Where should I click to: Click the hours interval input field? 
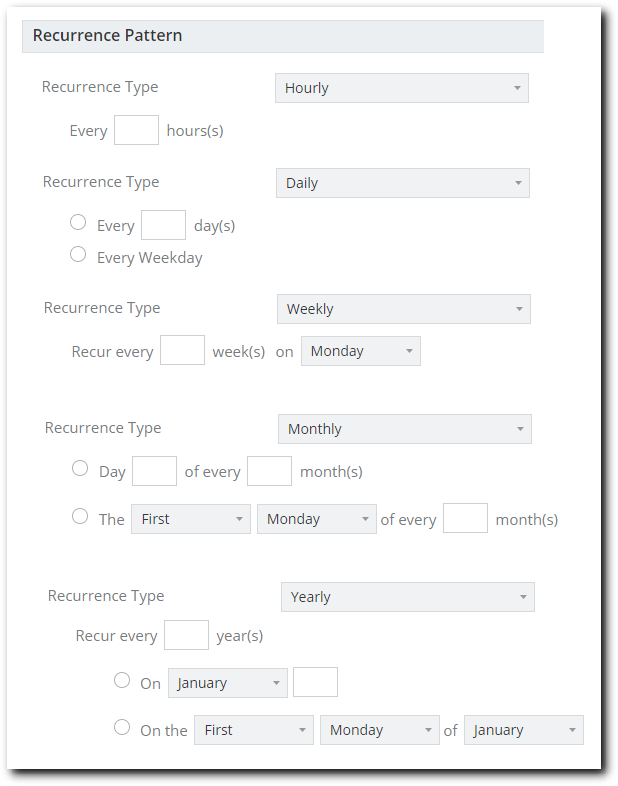pos(136,130)
